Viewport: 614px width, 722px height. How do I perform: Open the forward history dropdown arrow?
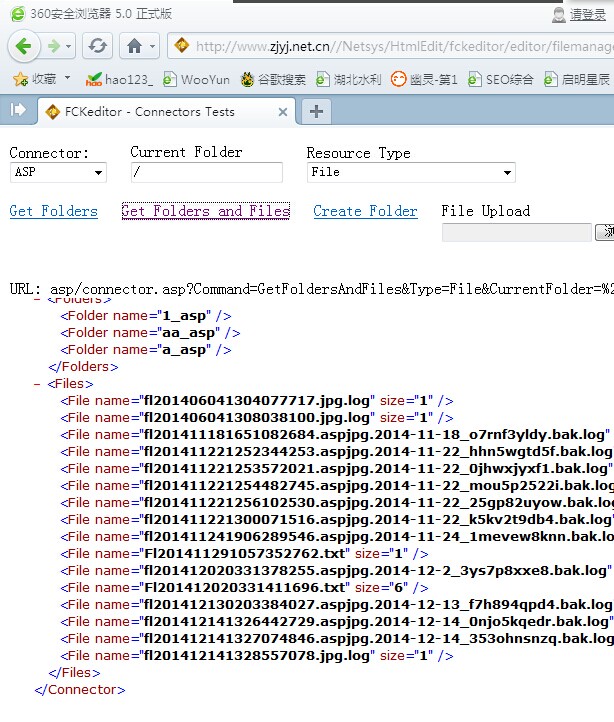[x=69, y=46]
